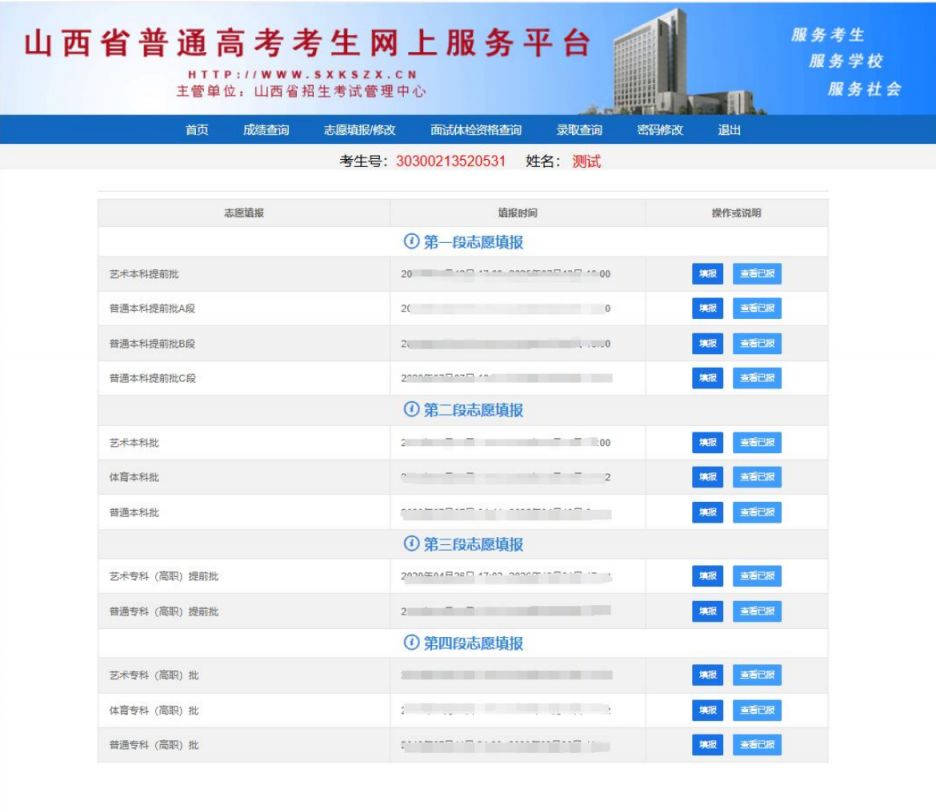Click 填报 for 艺术专科（高职）提前批
This screenshot has height=812, width=936.
coord(707,576)
